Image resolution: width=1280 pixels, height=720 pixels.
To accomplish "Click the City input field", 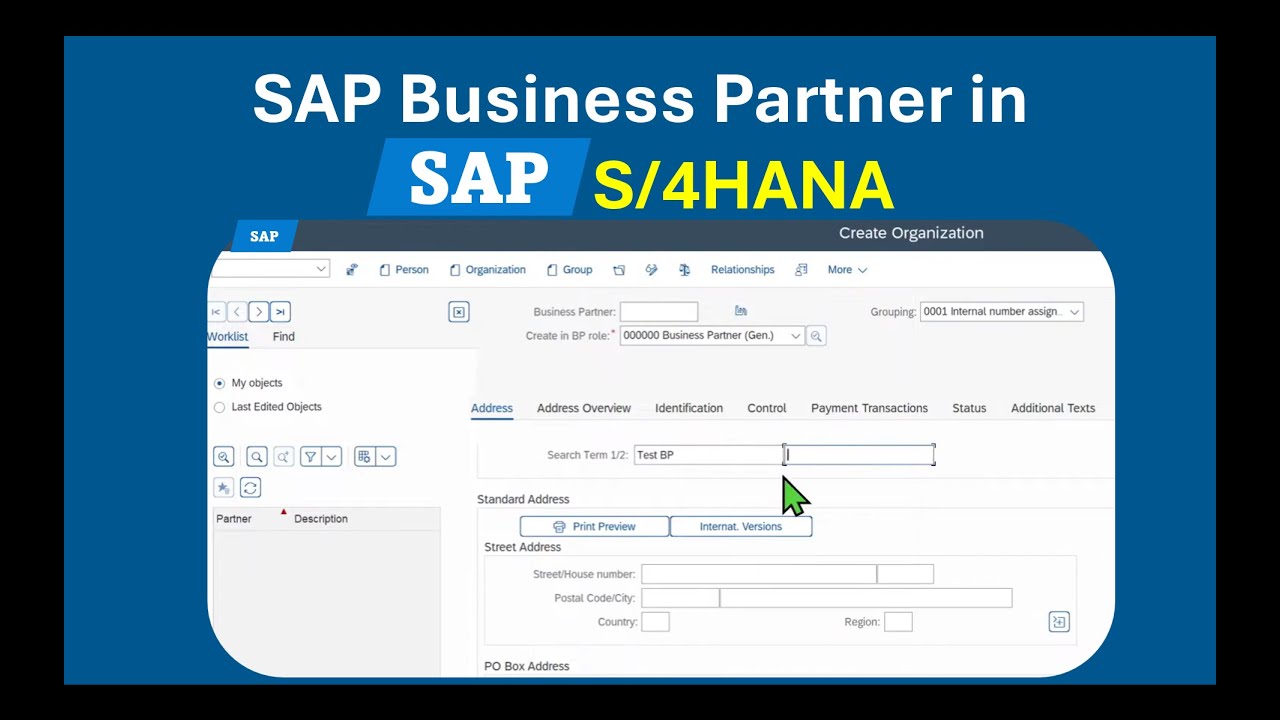I will (866, 598).
